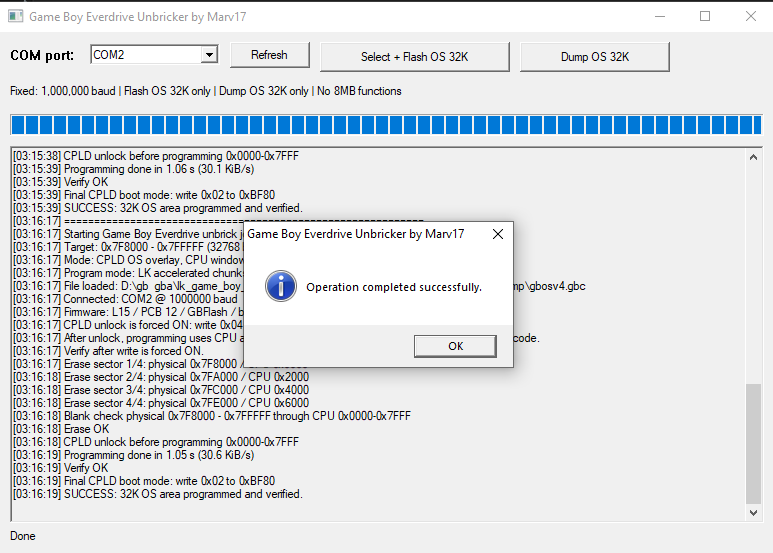Close the success dialog with X

coord(498,234)
